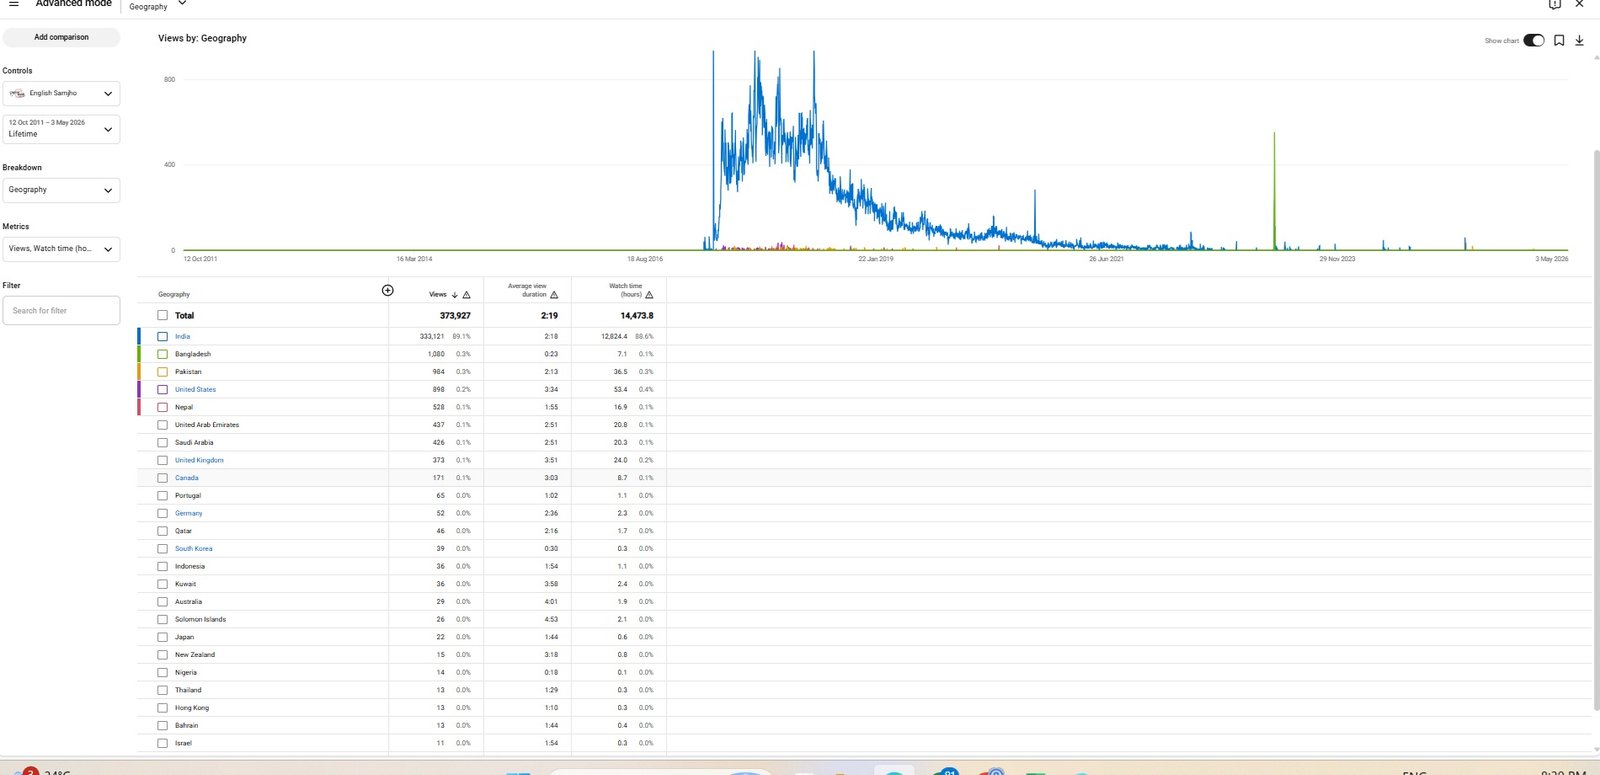Open the hamburger menu beside Advanced mode
Image resolution: width=1600 pixels, height=775 pixels.
pos(14,4)
